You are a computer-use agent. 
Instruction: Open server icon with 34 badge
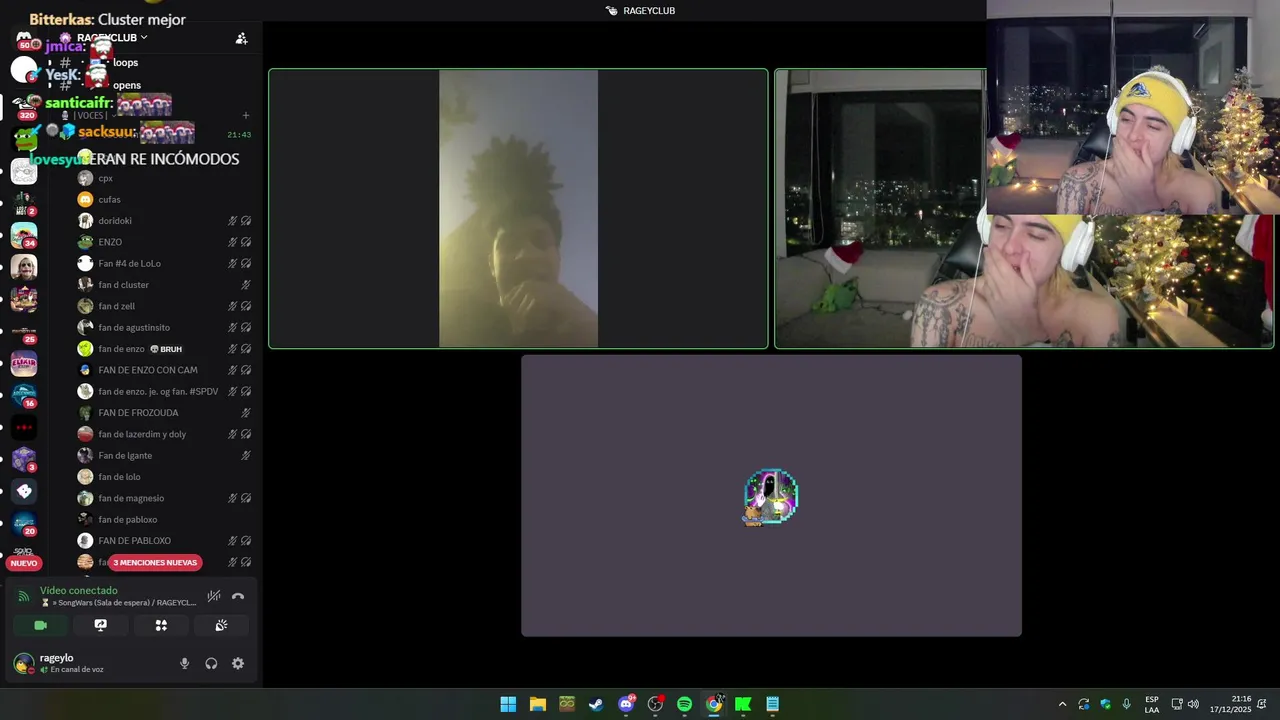[24, 236]
